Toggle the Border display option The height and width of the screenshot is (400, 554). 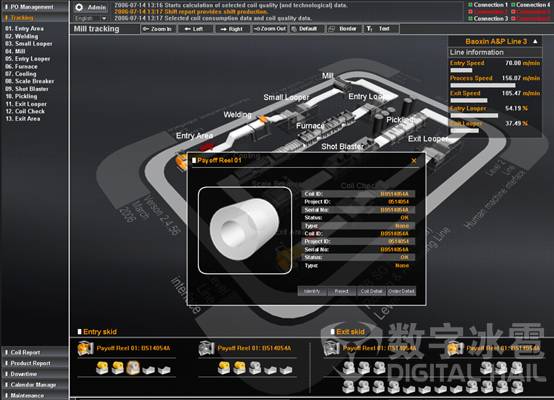344,29
